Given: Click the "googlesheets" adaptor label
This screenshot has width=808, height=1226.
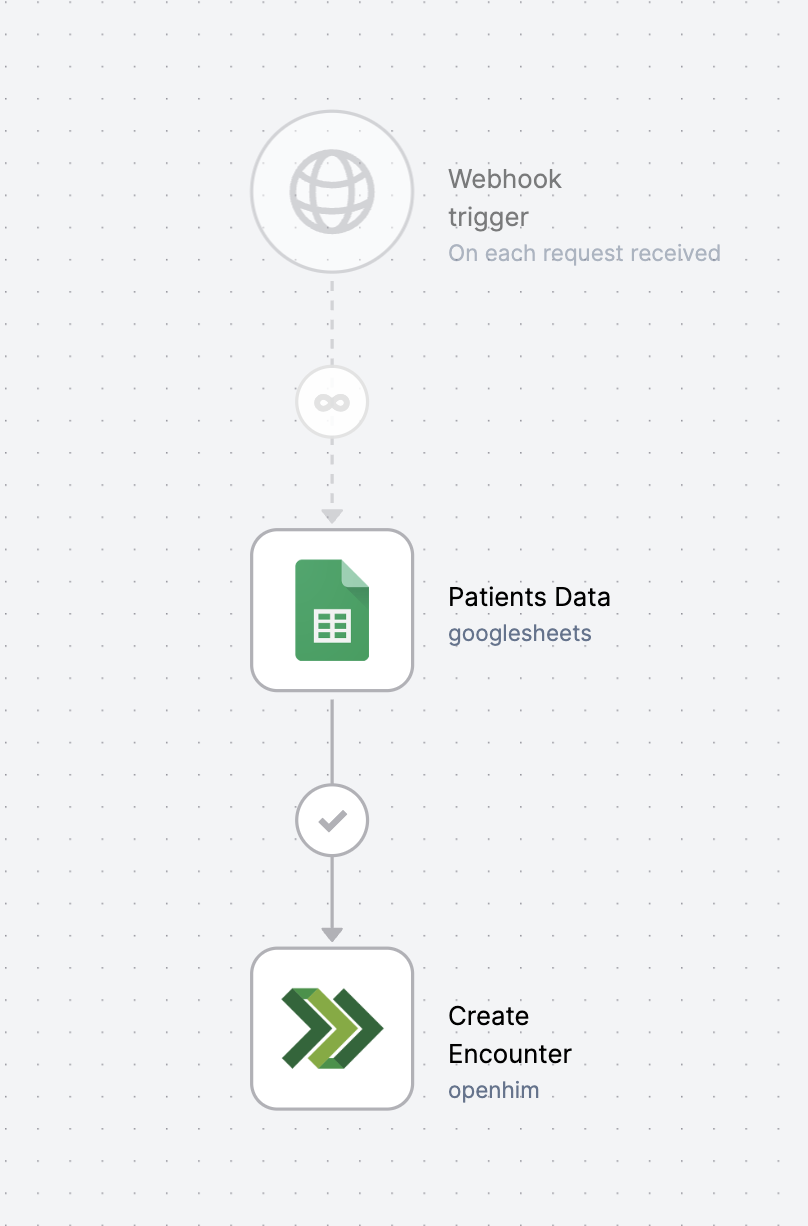Looking at the screenshot, I should (x=520, y=634).
